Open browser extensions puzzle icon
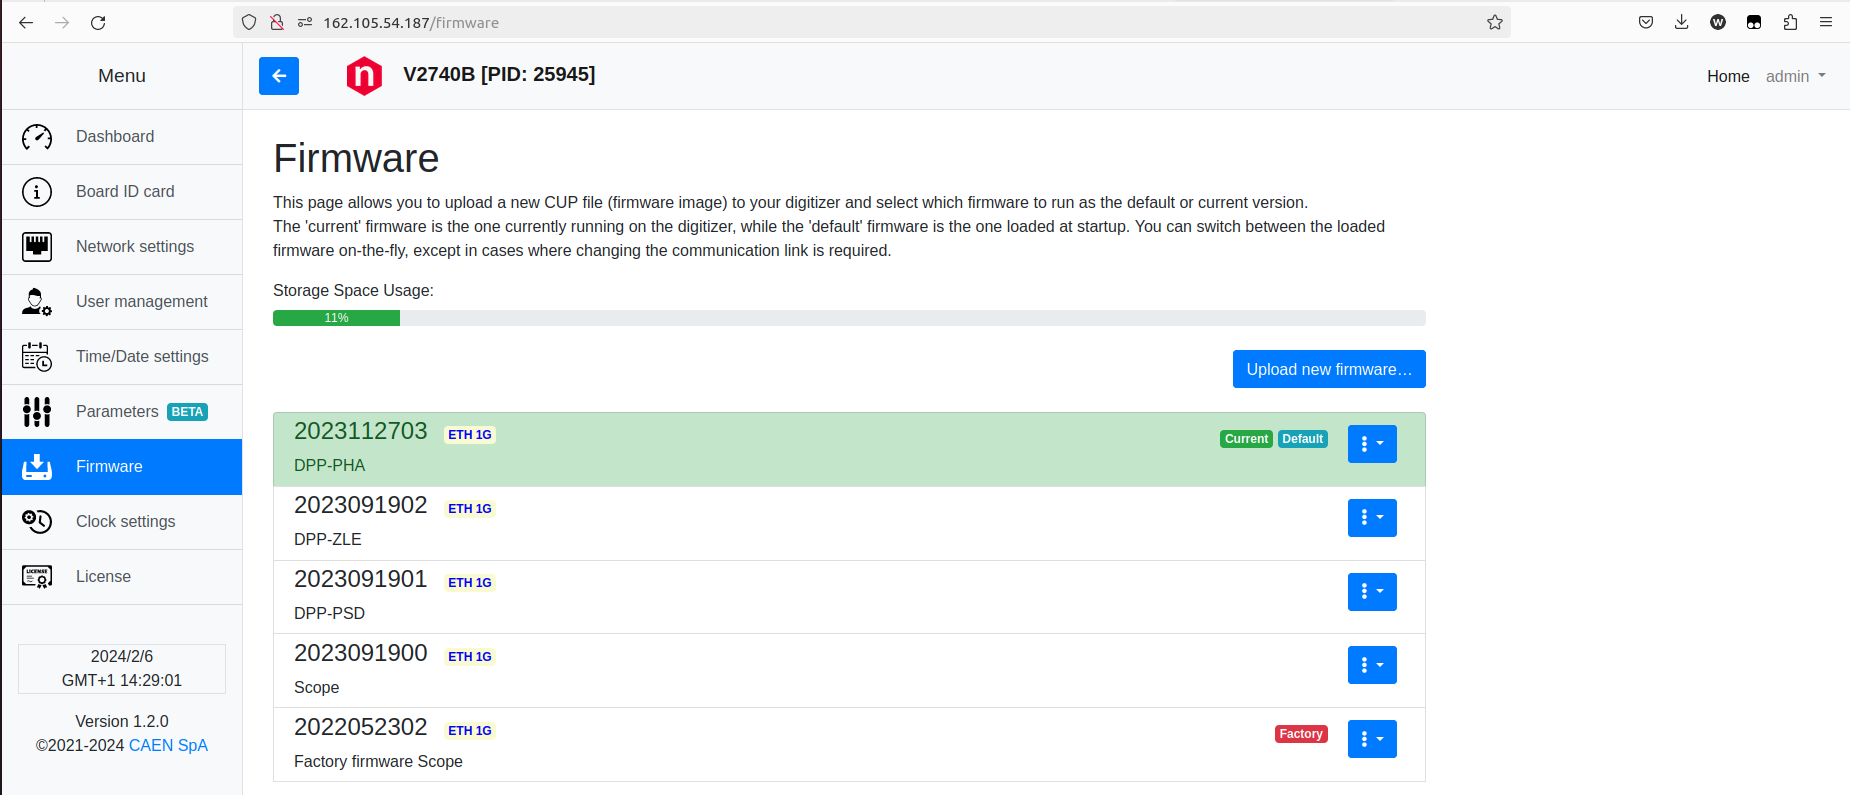This screenshot has width=1850, height=795. click(x=1790, y=22)
